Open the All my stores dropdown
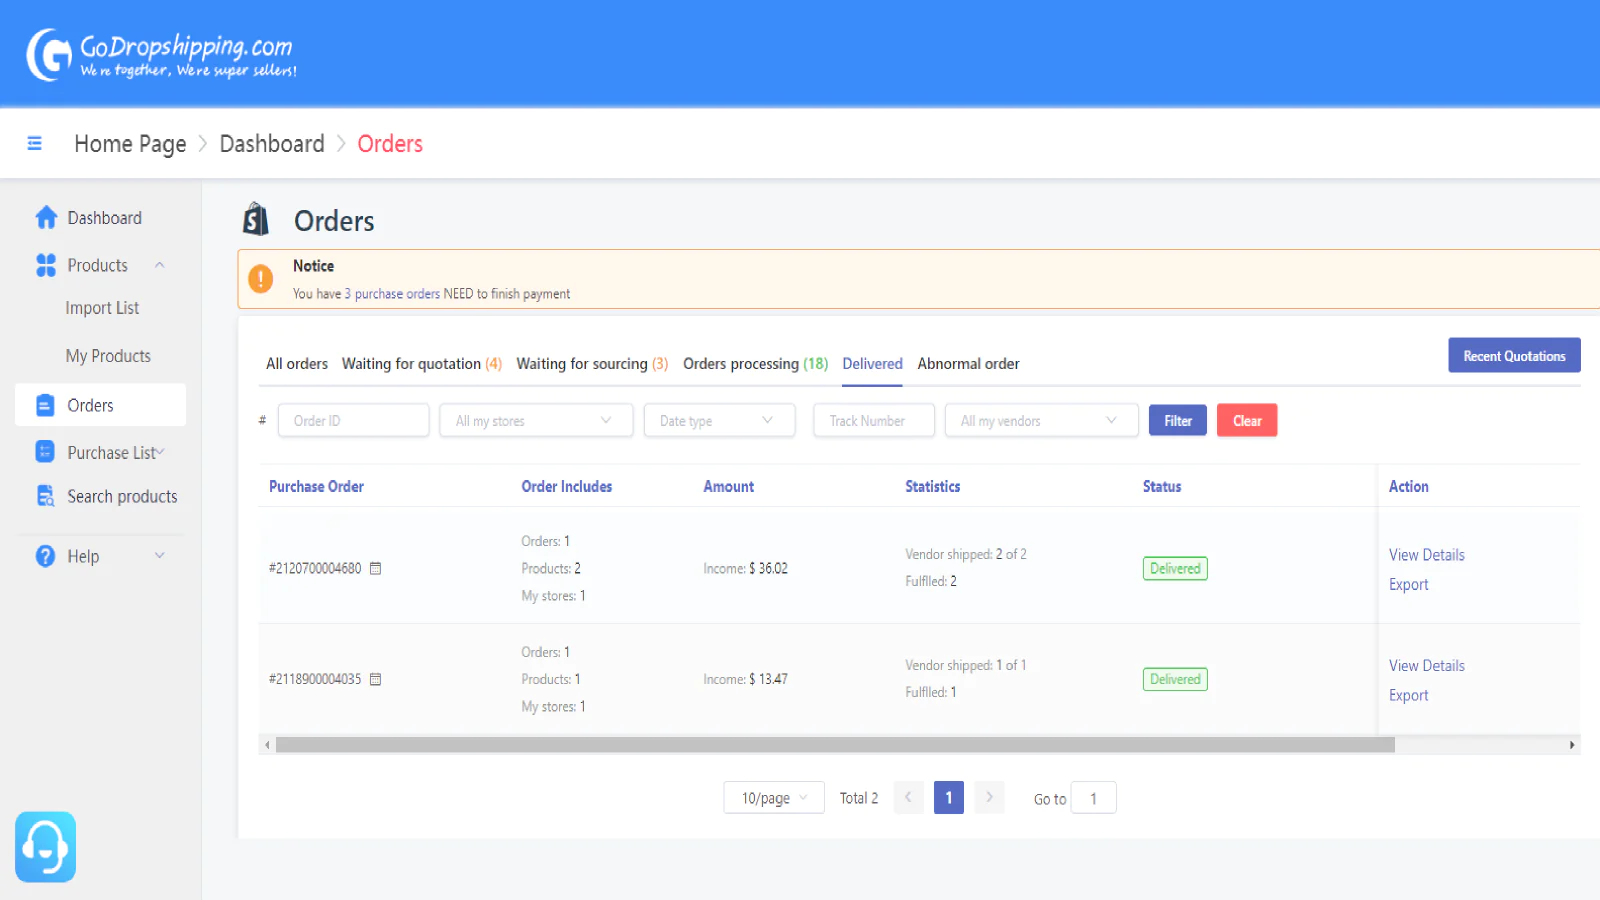This screenshot has width=1600, height=900. tap(535, 421)
